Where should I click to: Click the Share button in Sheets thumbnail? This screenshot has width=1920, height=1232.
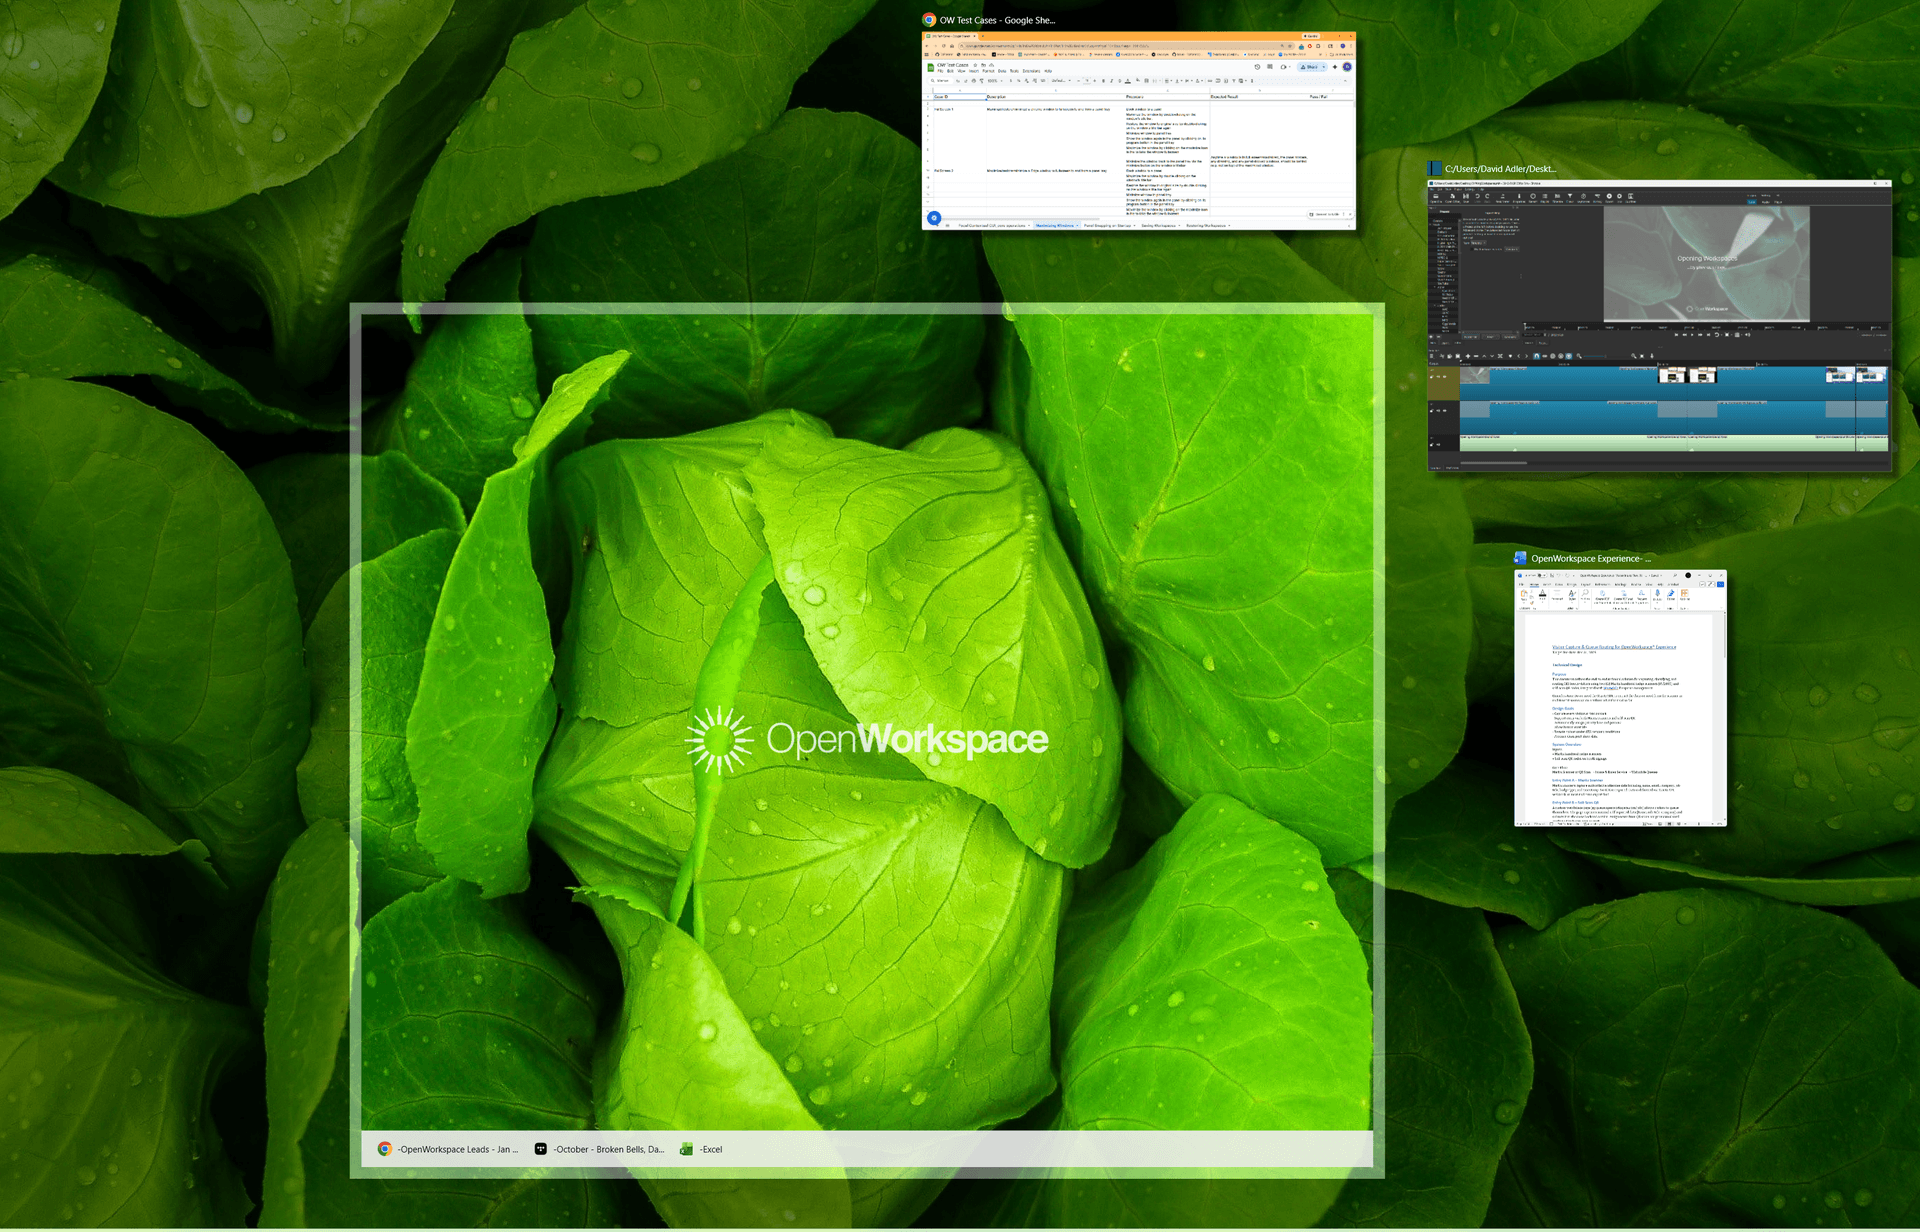(1310, 67)
